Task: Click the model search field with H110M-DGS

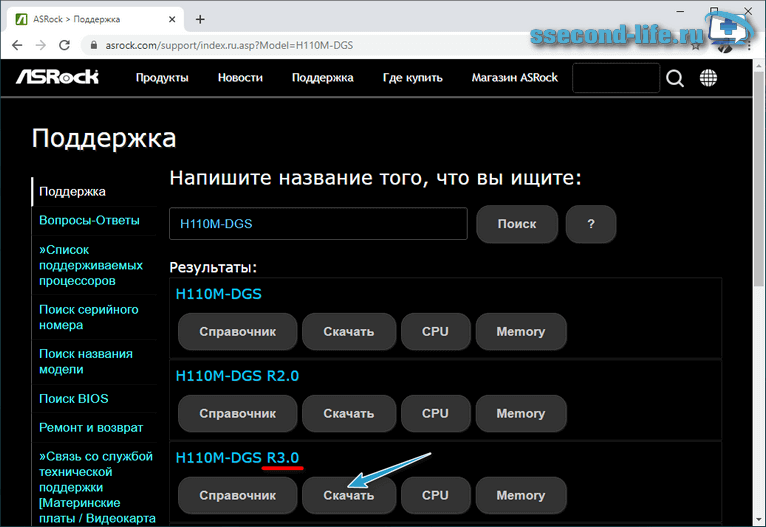Action: click(x=318, y=224)
